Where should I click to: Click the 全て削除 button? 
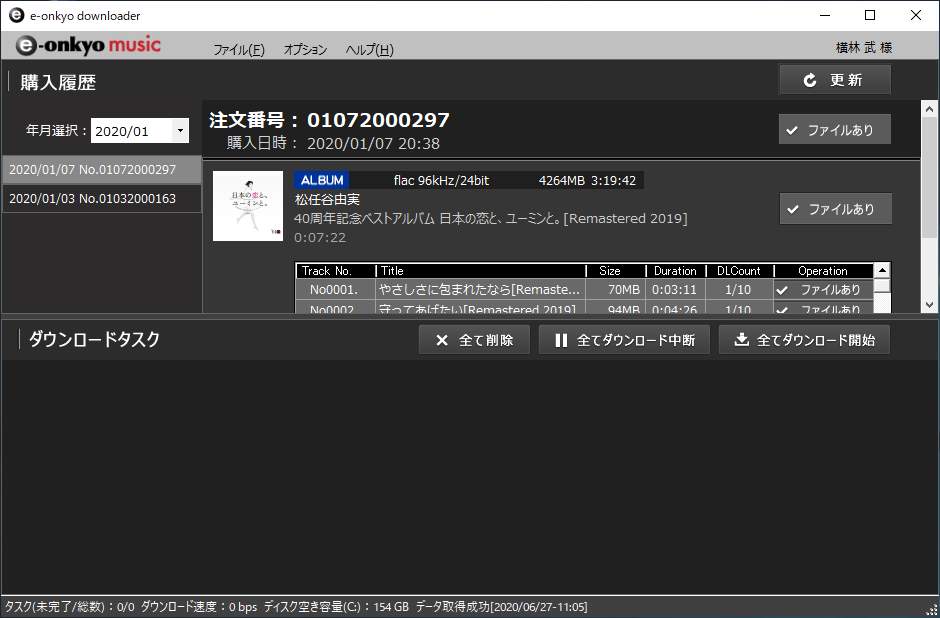474,340
